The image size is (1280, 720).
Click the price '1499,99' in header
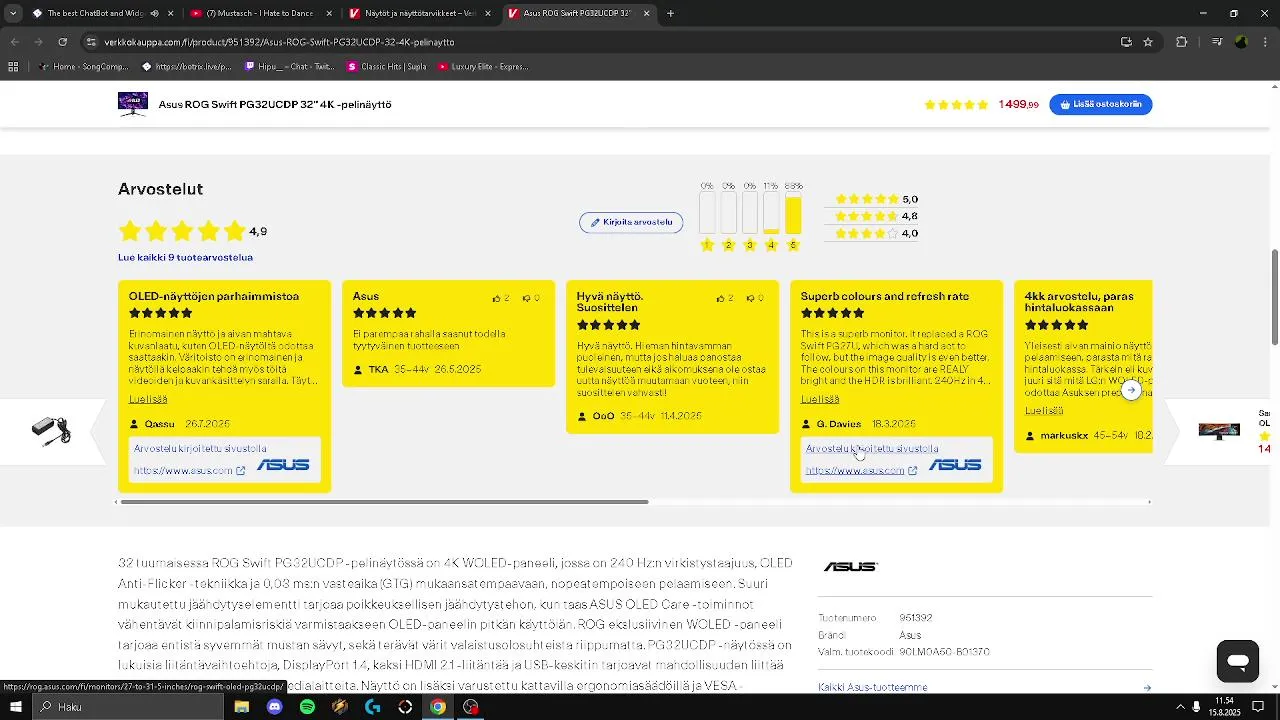[x=1018, y=104]
